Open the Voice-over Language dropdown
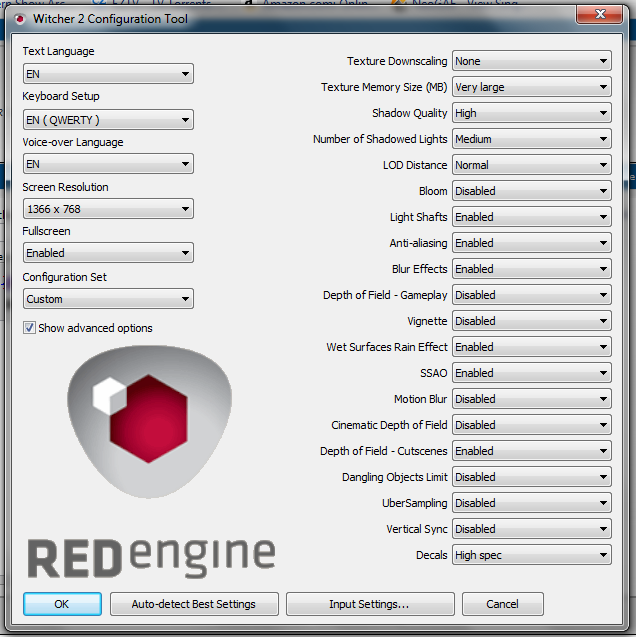636x637 pixels. (x=108, y=164)
